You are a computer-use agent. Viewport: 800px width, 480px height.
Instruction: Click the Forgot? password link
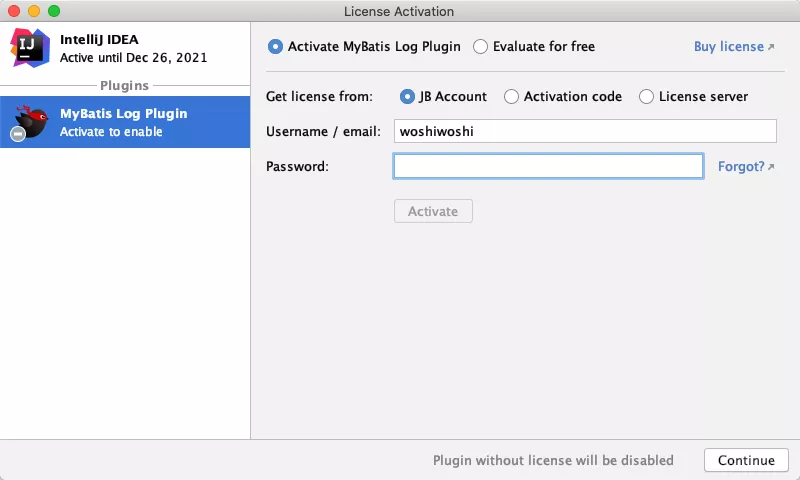(746, 167)
